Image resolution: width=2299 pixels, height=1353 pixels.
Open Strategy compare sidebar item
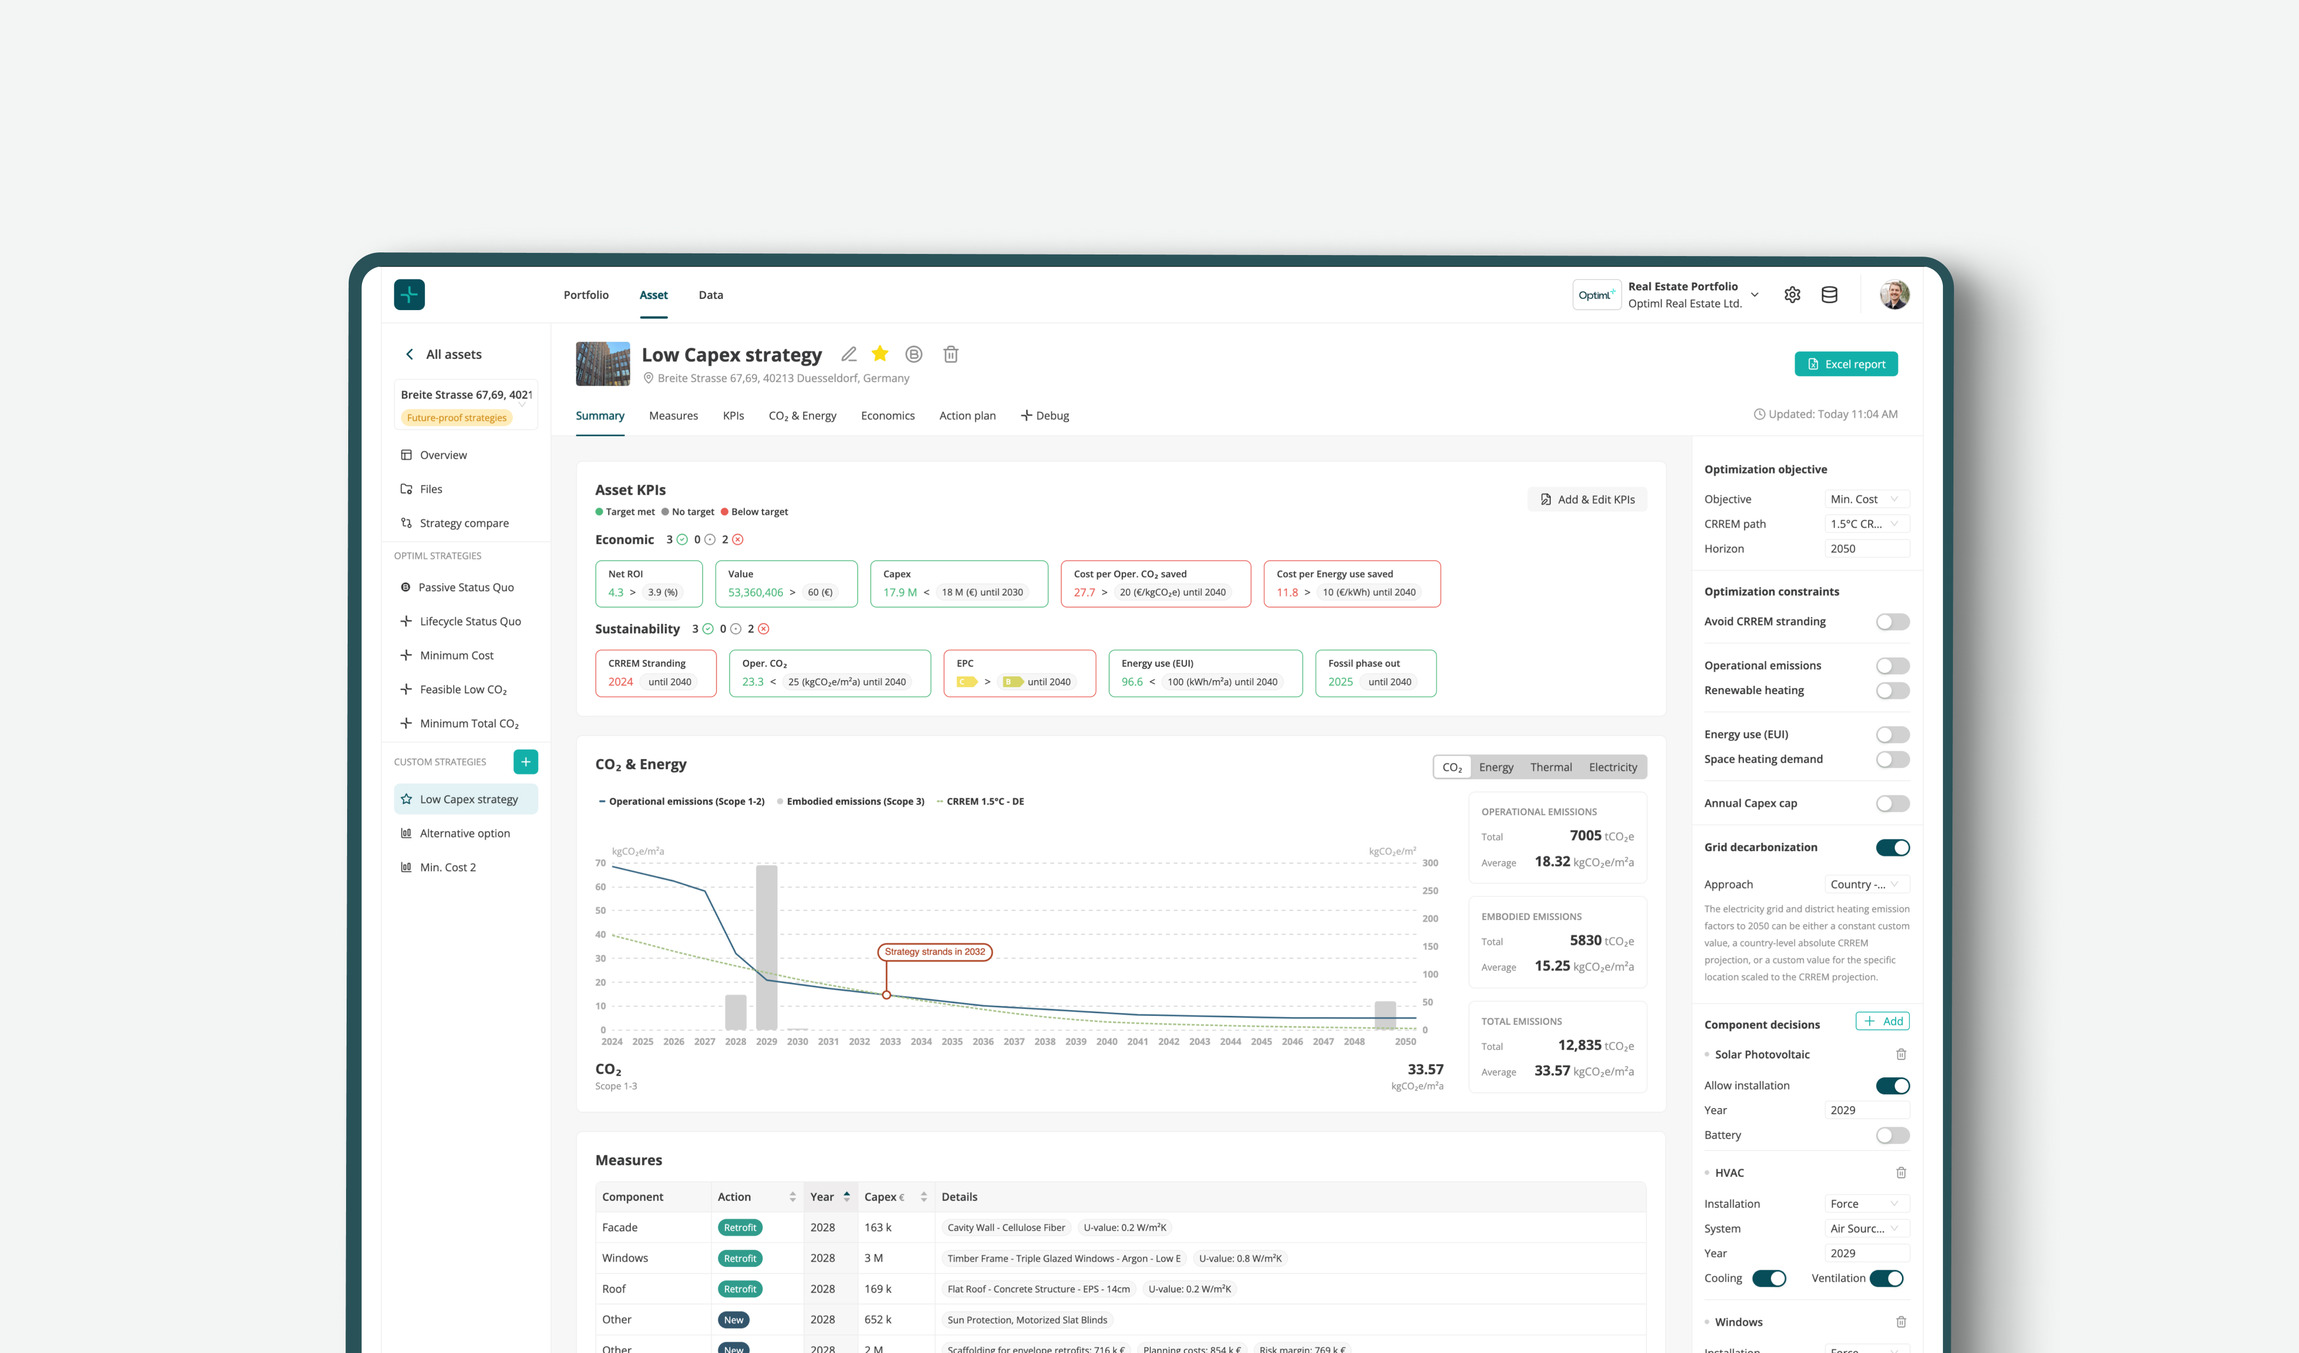tap(466, 523)
